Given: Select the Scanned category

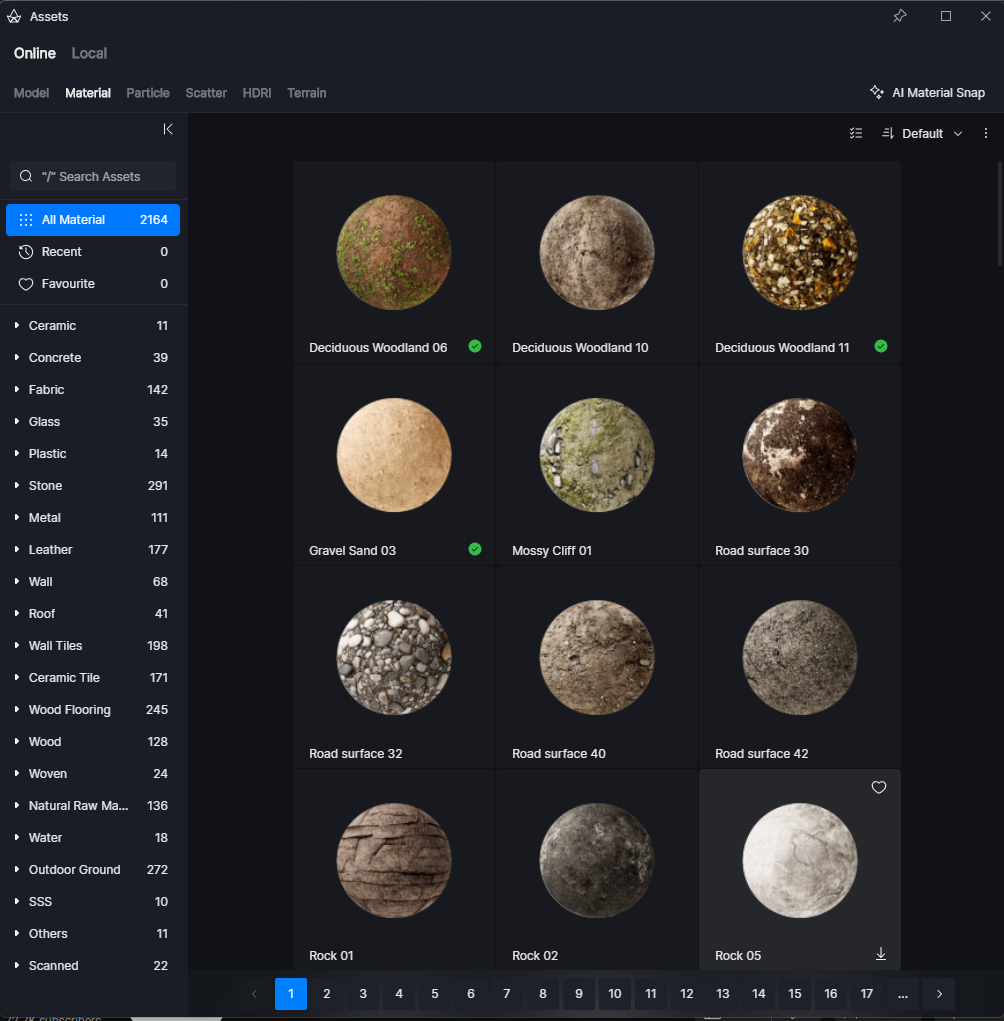Looking at the screenshot, I should click(x=93, y=965).
